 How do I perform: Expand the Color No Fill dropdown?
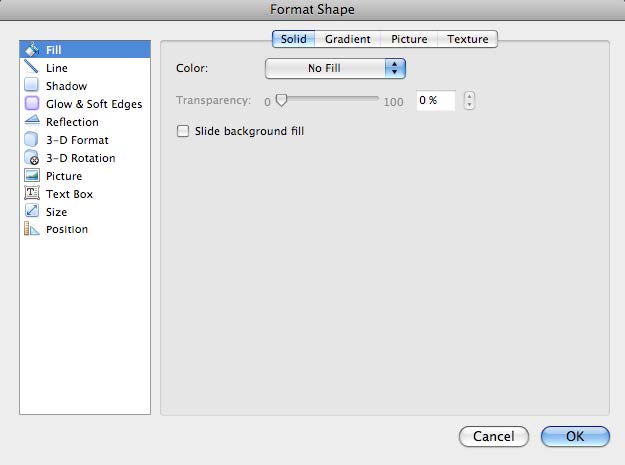(335, 68)
